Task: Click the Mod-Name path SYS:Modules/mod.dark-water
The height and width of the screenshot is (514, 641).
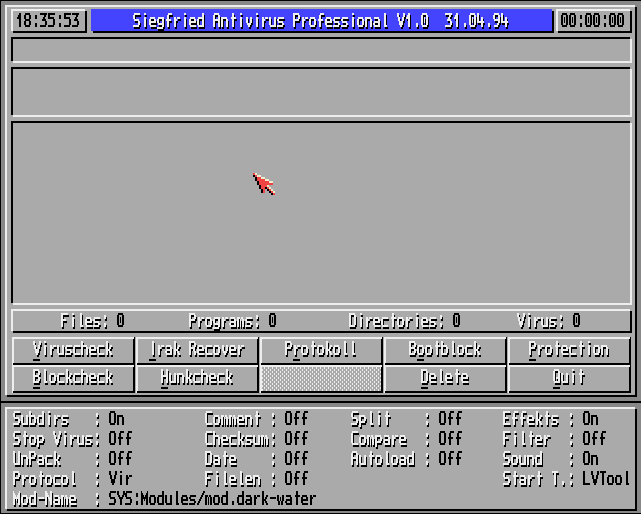Action: pyautogui.click(x=212, y=499)
